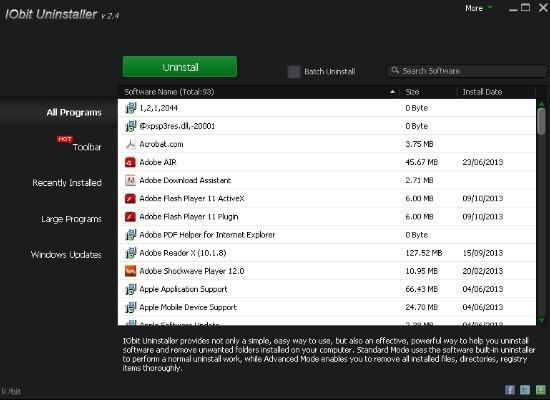Select Adobe Flash Player 11 Plugin text
This screenshot has width=550, height=400.
(189, 217)
